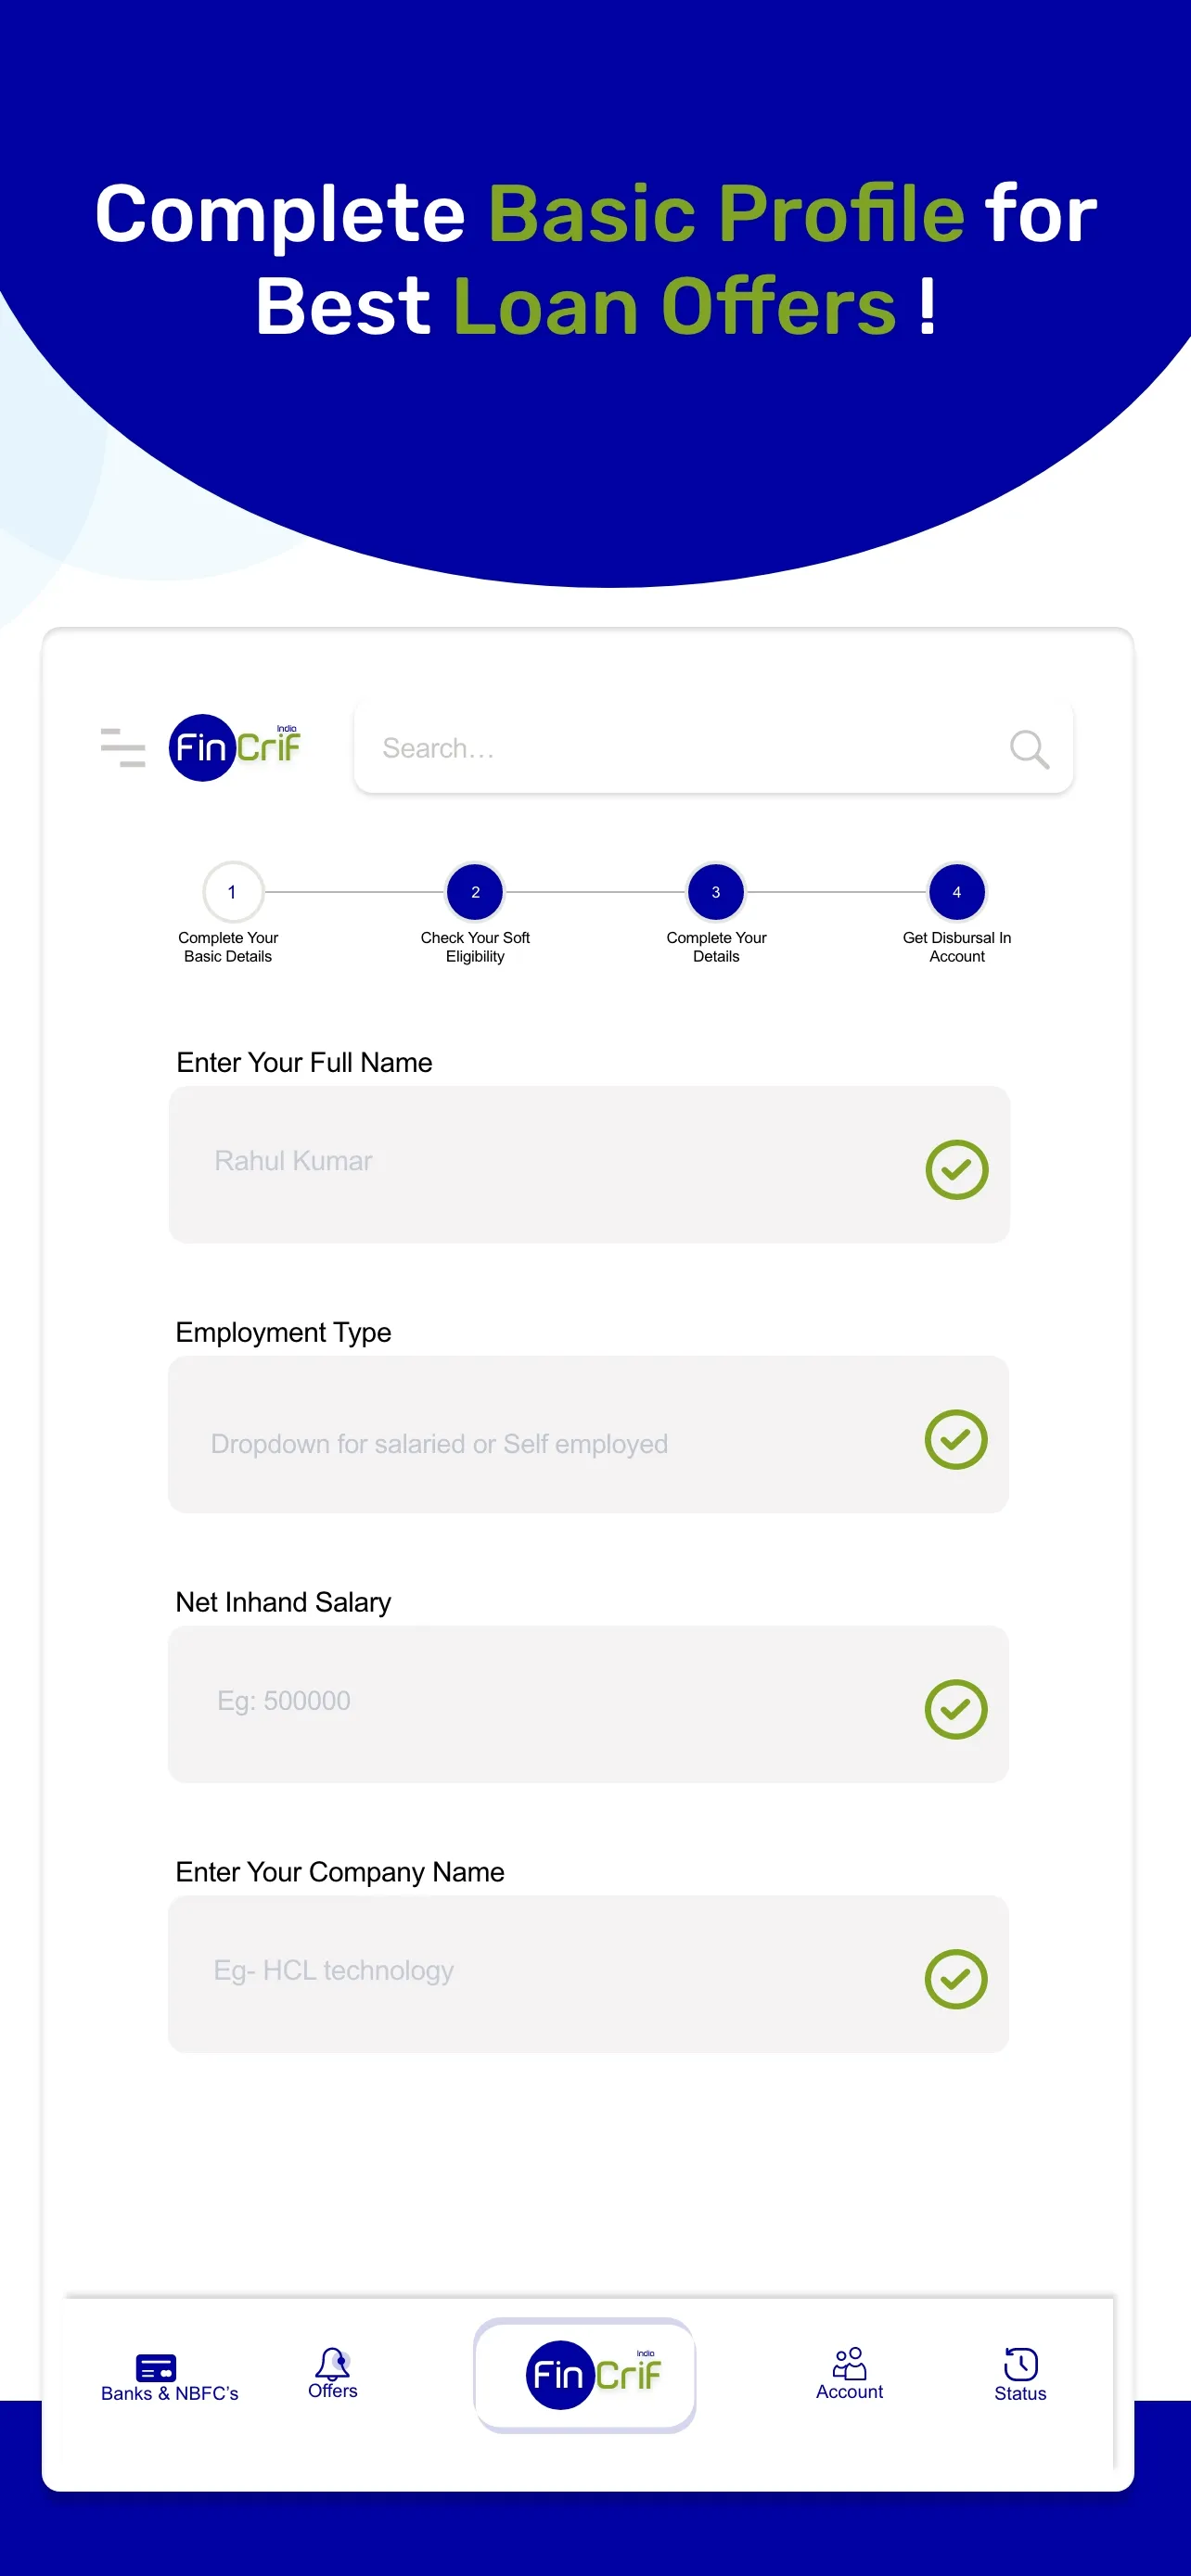Screen dimensions: 1191x2576
Task: Open the Status clock icon
Action: 1020,2365
